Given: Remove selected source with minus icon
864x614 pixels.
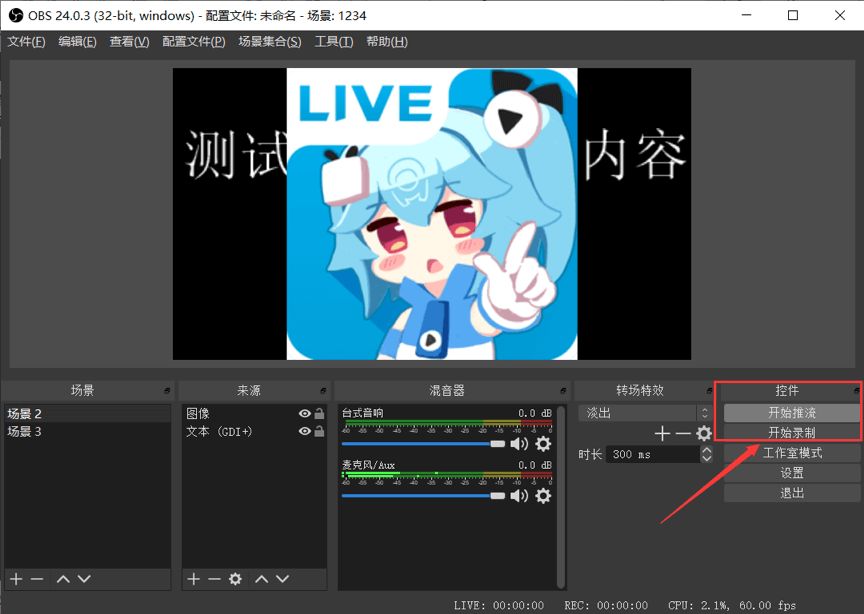Looking at the screenshot, I should pyautogui.click(x=214, y=579).
